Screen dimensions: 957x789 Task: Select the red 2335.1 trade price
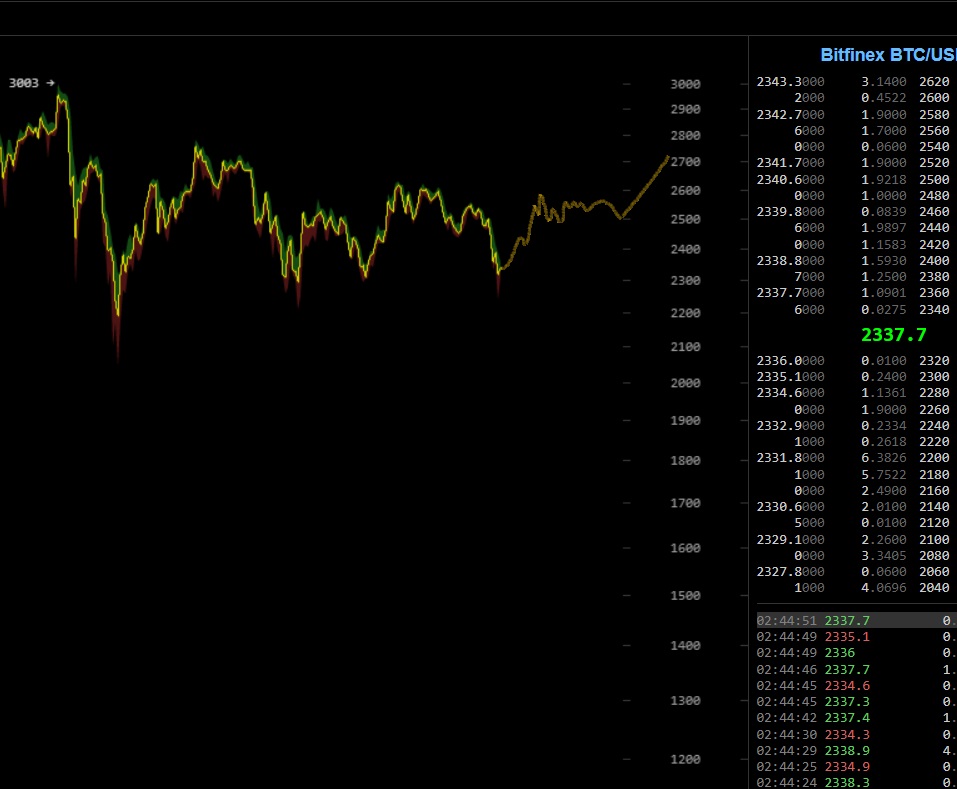[847, 637]
